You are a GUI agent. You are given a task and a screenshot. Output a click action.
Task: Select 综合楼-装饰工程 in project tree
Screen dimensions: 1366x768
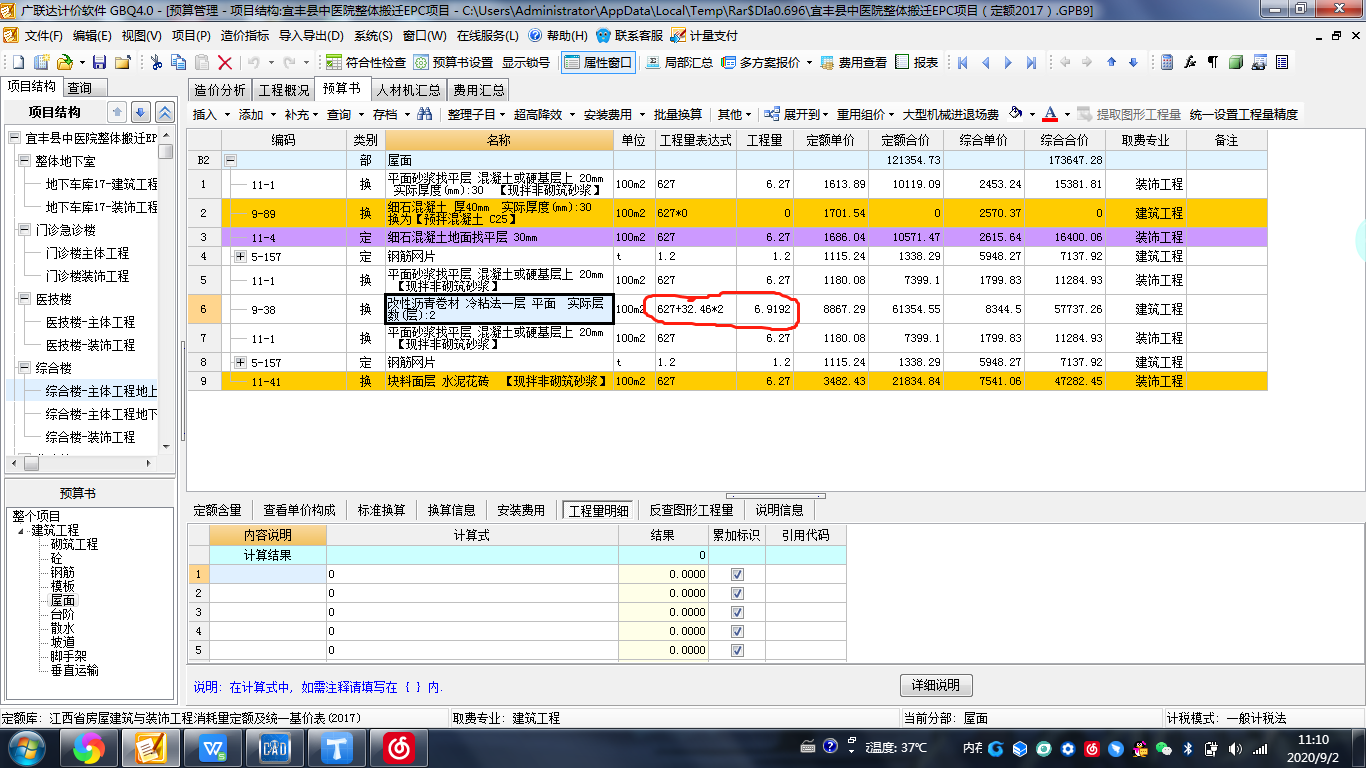tap(90, 437)
